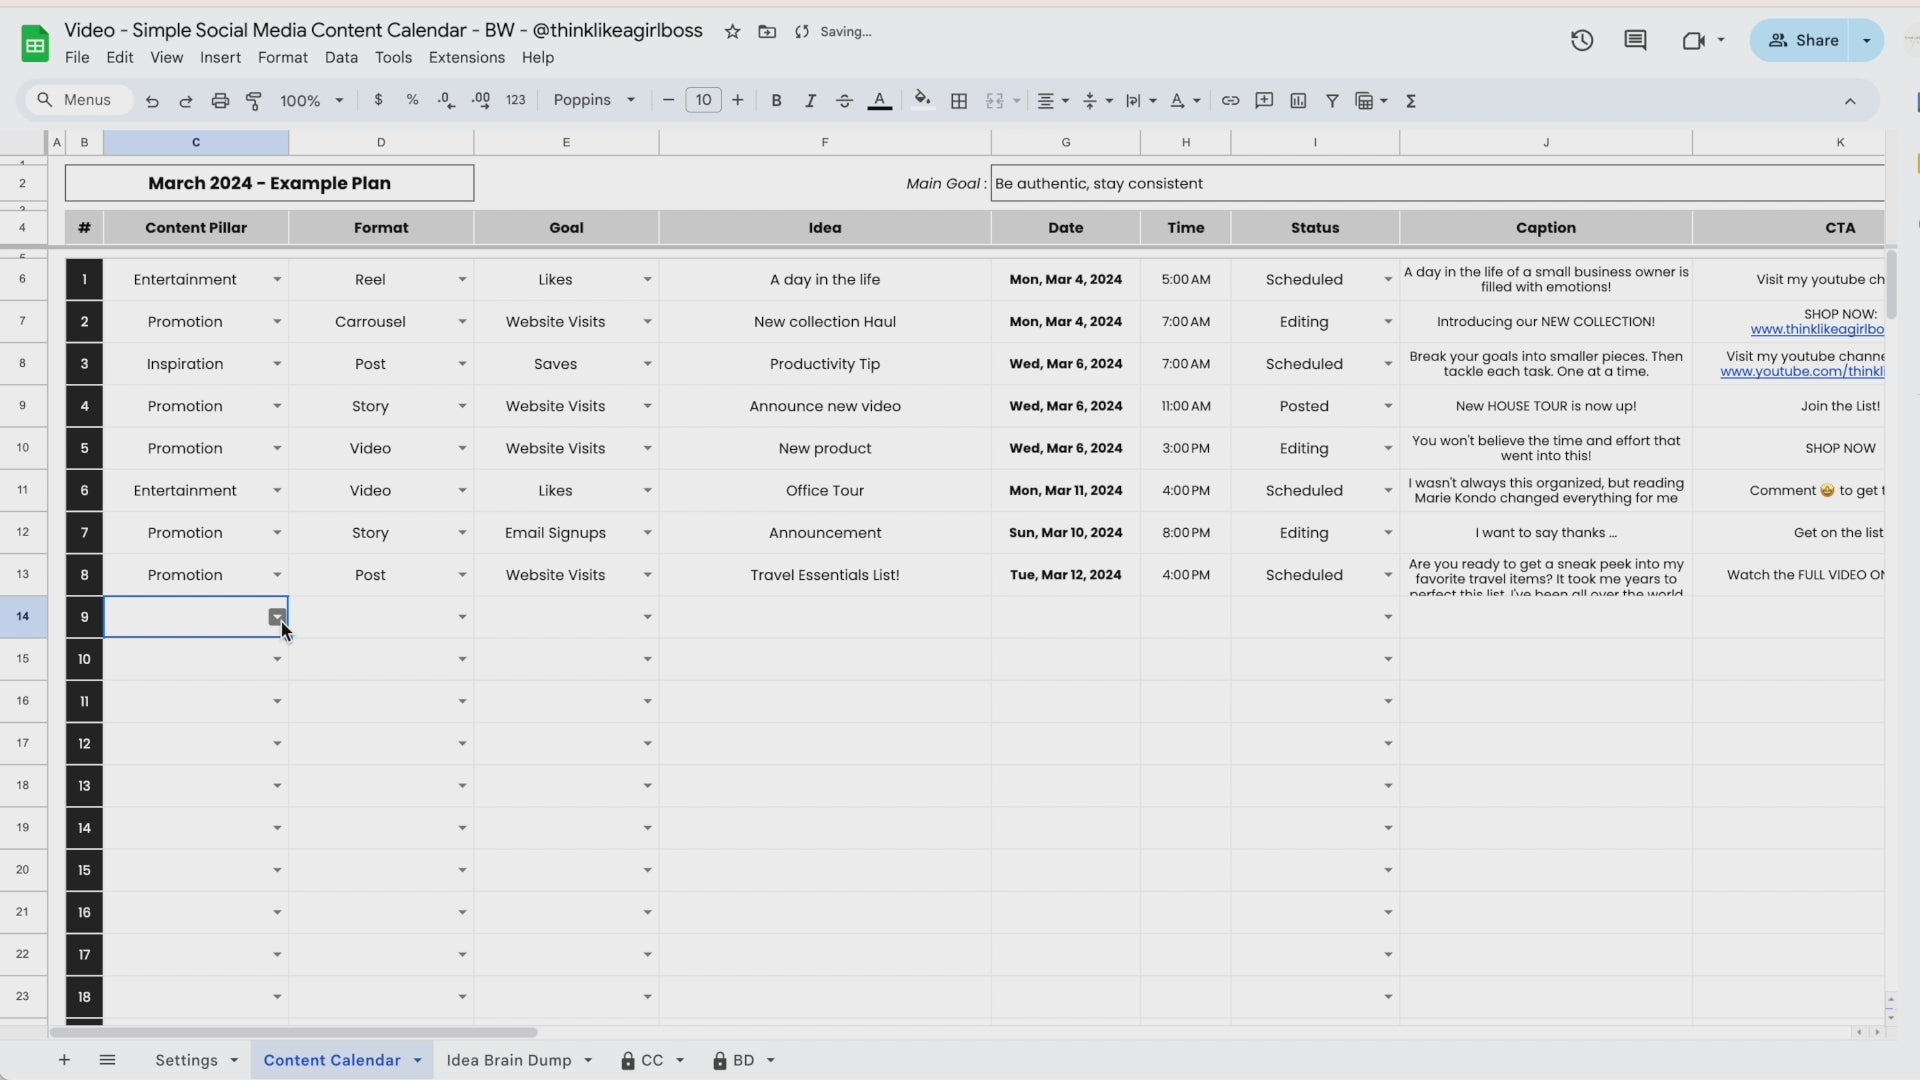The height and width of the screenshot is (1080, 1920).
Task: Click the borders toolbar icon
Action: pos(959,101)
